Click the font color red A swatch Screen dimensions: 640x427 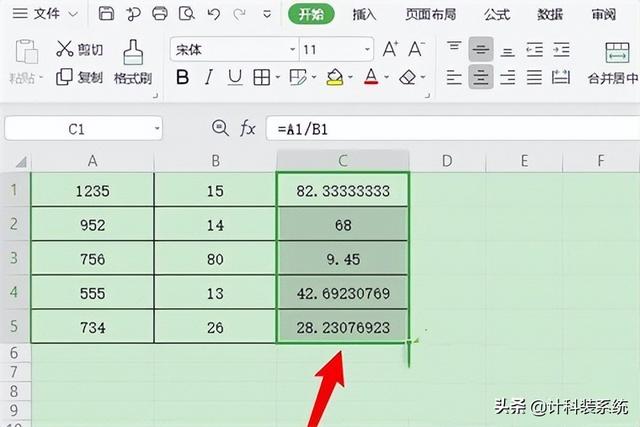click(370, 77)
